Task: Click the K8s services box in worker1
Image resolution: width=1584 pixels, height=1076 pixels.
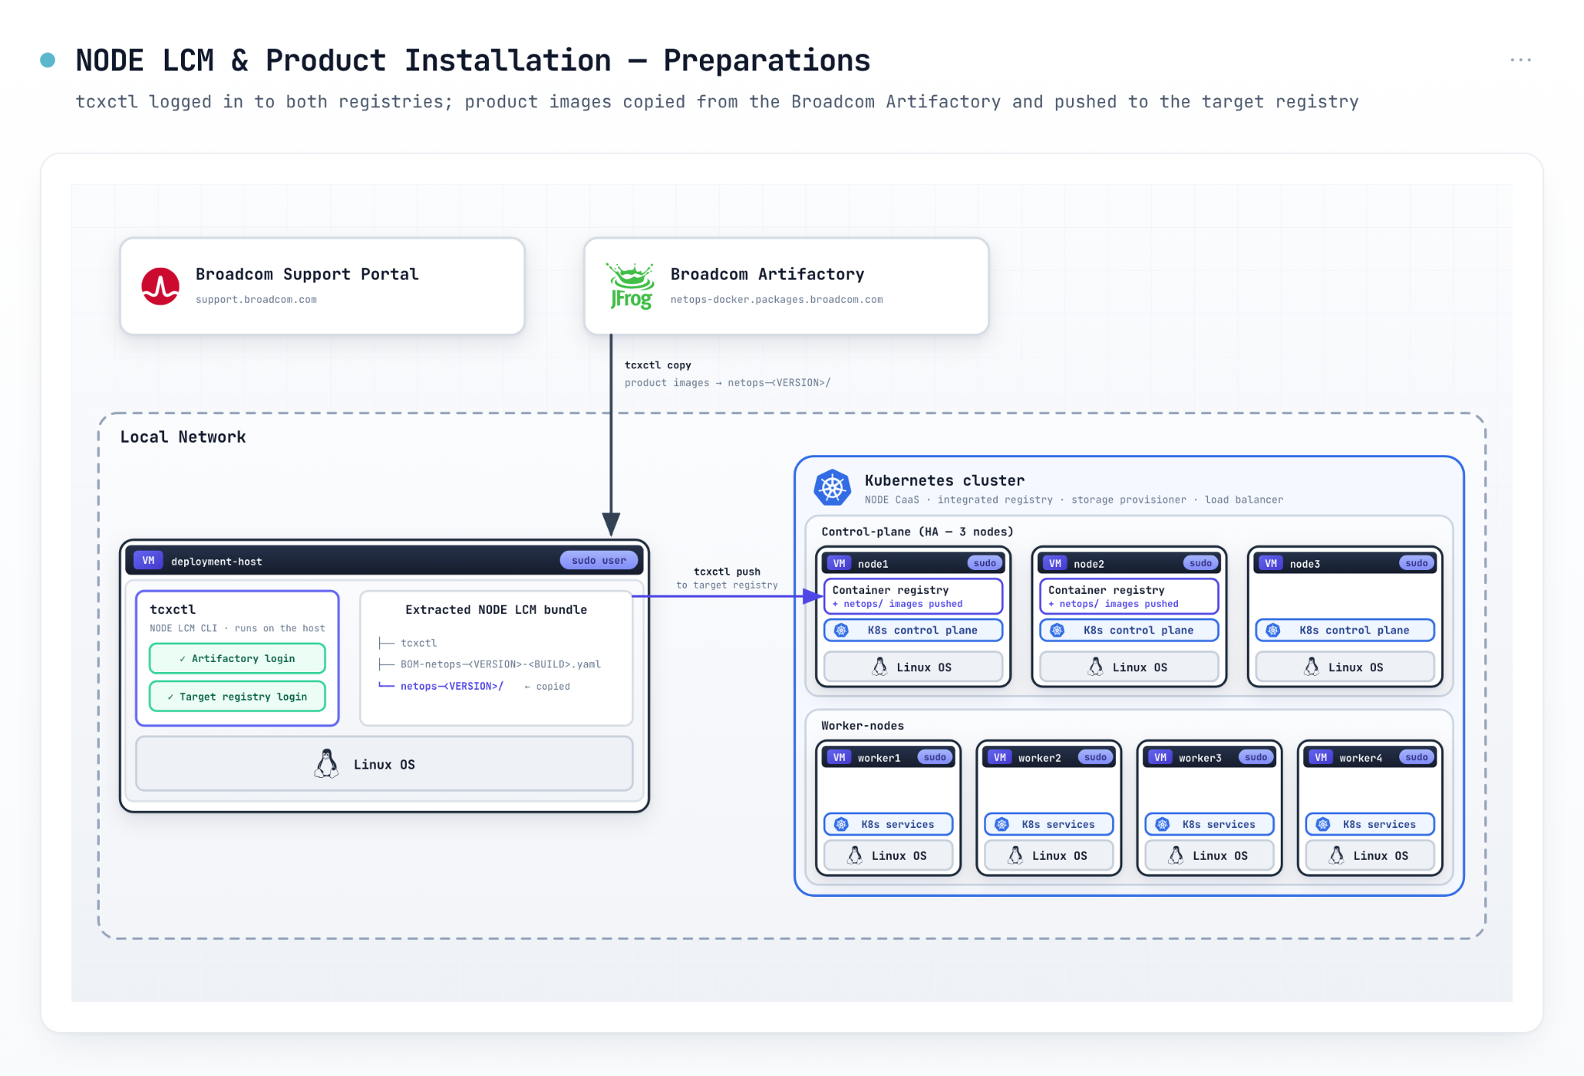Action: point(888,824)
